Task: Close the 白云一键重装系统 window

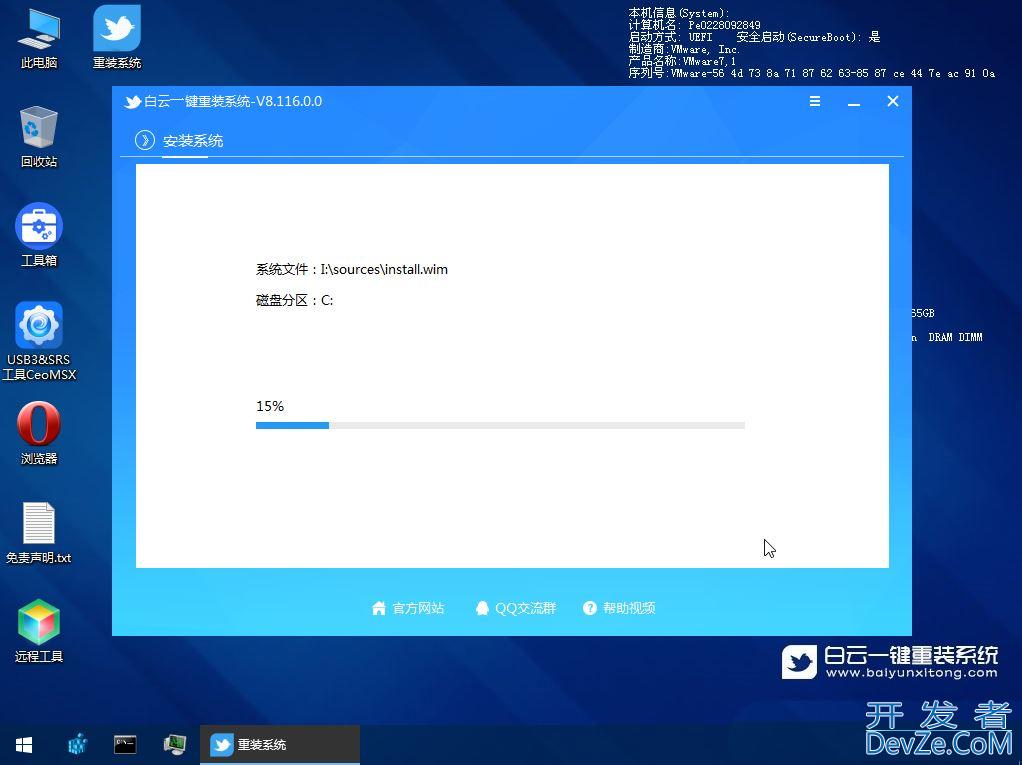Action: click(893, 101)
